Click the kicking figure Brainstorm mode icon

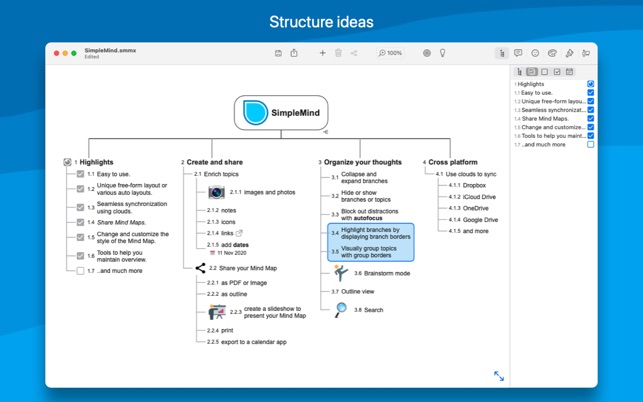tap(340, 273)
